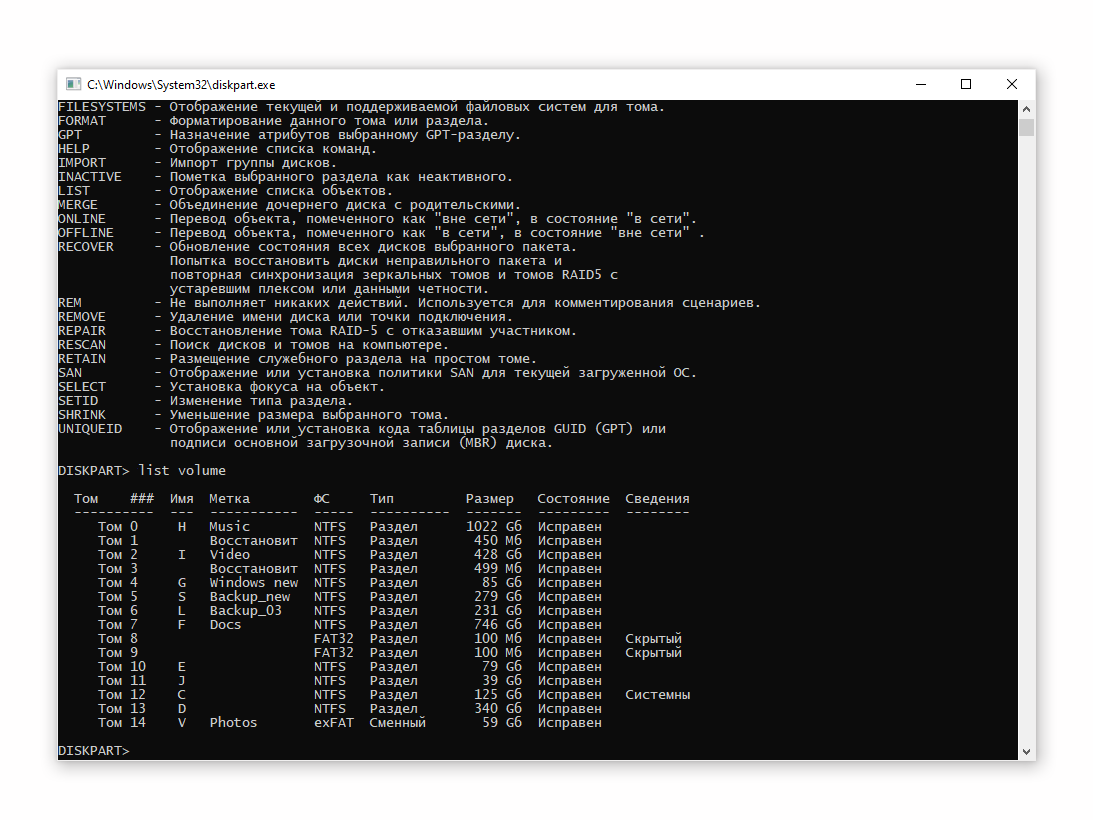The image size is (1093, 820).
Task: Click the 'Состояние' column header
Action: click(573, 499)
